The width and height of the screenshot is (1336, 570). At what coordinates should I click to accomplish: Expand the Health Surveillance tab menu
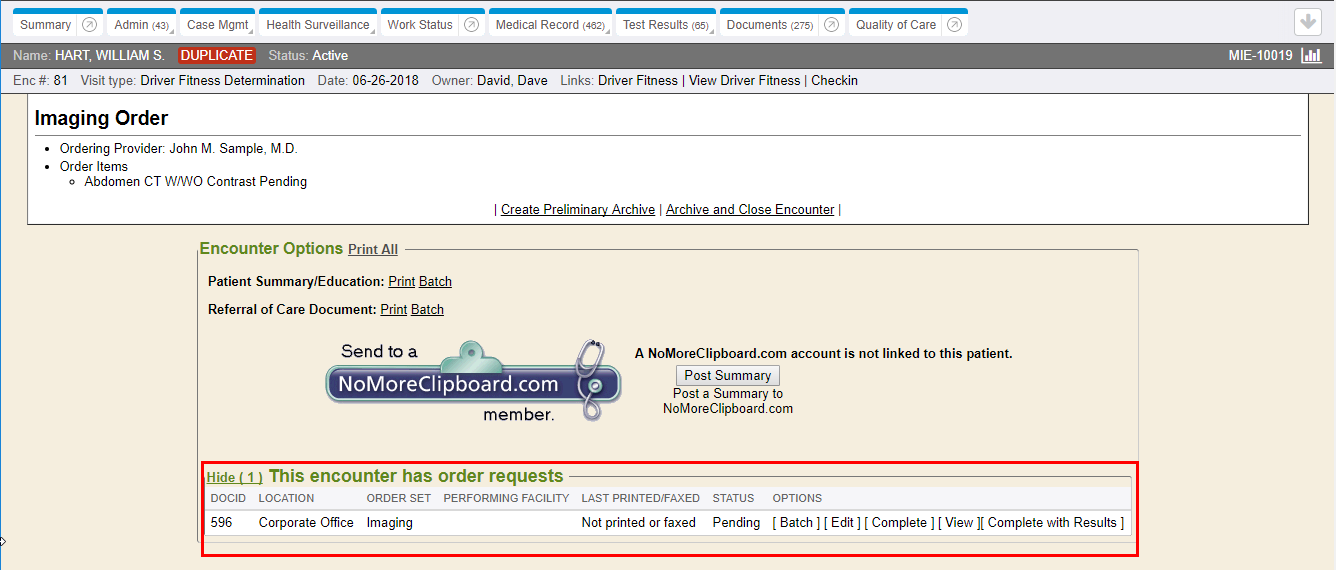pos(318,25)
